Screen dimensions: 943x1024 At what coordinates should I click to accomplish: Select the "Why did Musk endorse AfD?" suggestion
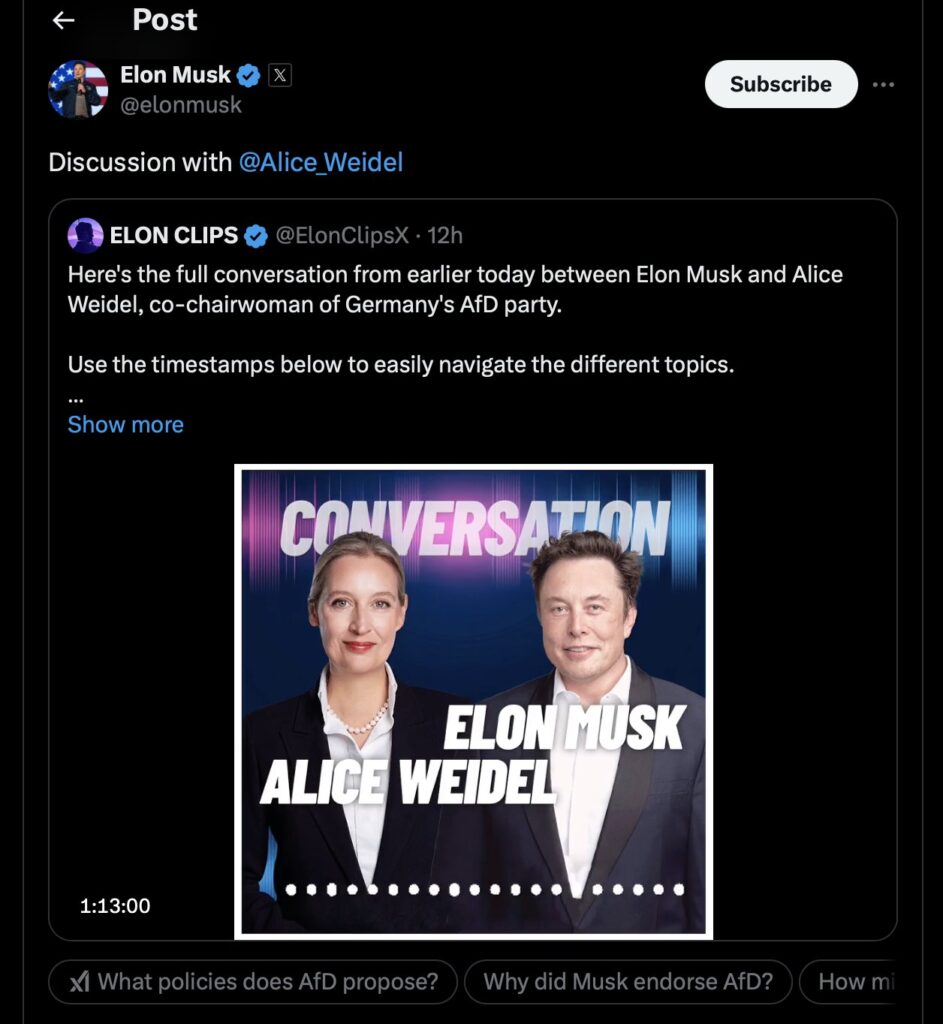(x=628, y=982)
